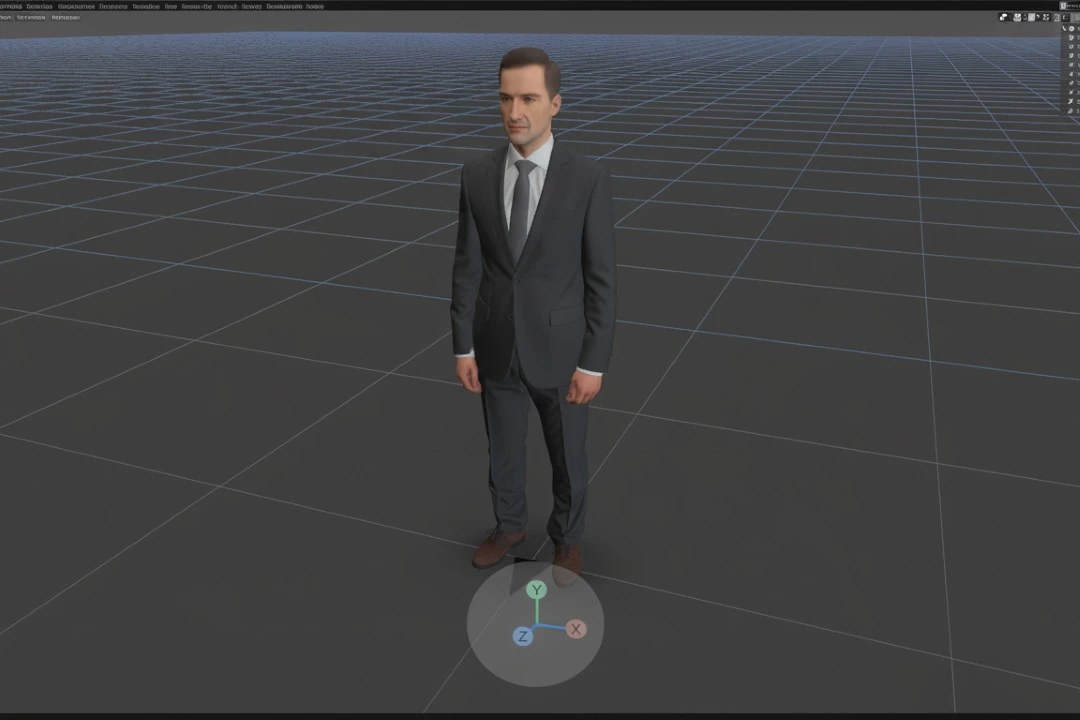The image size is (1080, 720).
Task: Open the second menu in the top menu bar
Action: 39,6
